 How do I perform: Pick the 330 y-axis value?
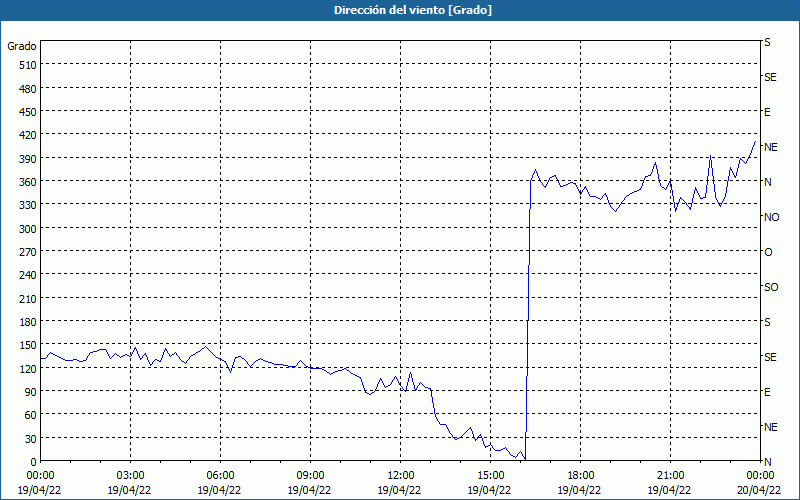click(28, 205)
